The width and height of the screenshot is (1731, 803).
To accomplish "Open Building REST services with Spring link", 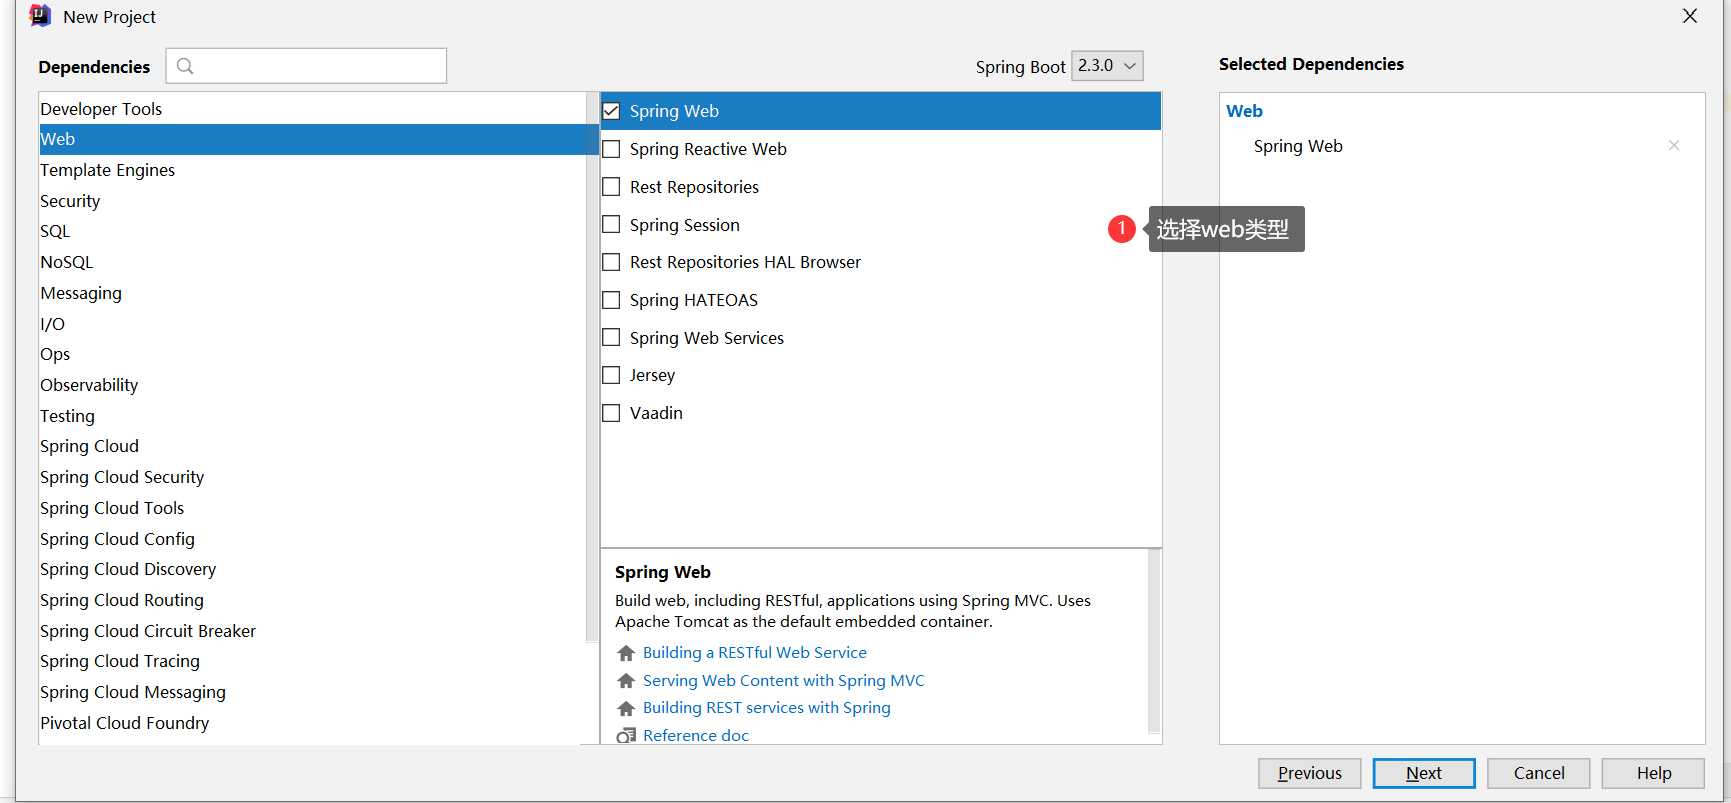I will coord(767,708).
